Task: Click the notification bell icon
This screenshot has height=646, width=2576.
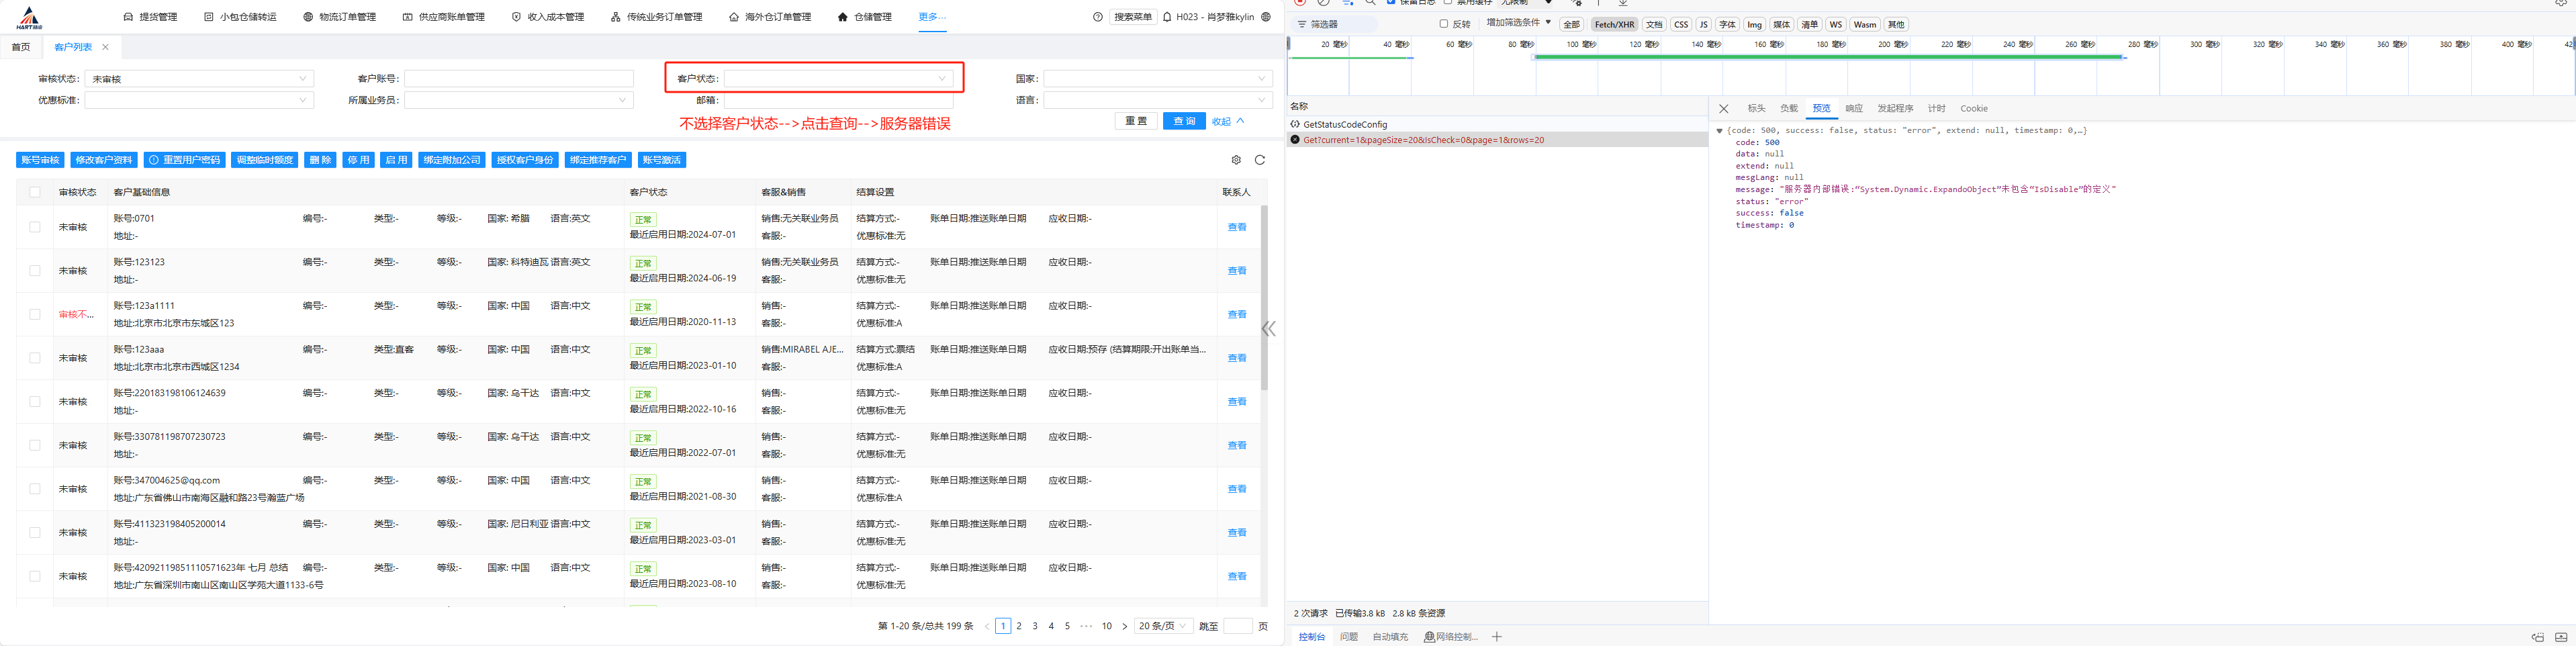Action: point(1167,17)
